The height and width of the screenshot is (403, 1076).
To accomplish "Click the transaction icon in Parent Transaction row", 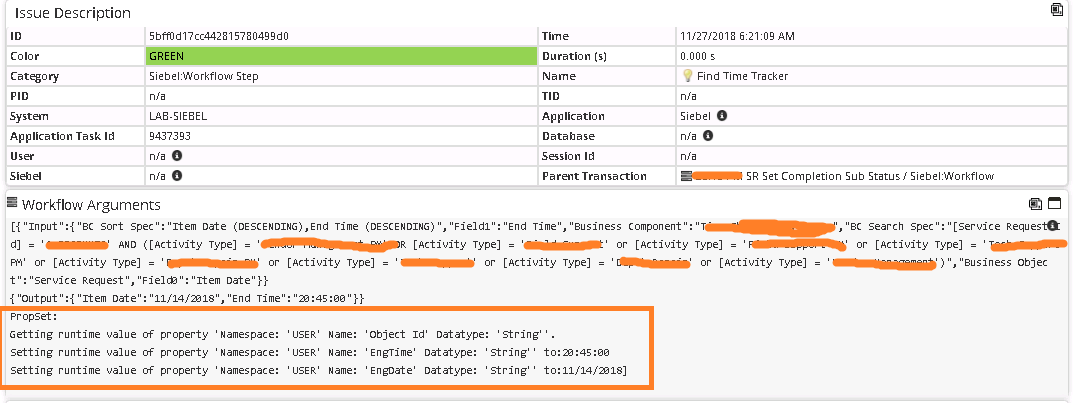I will pyautogui.click(x=686, y=176).
